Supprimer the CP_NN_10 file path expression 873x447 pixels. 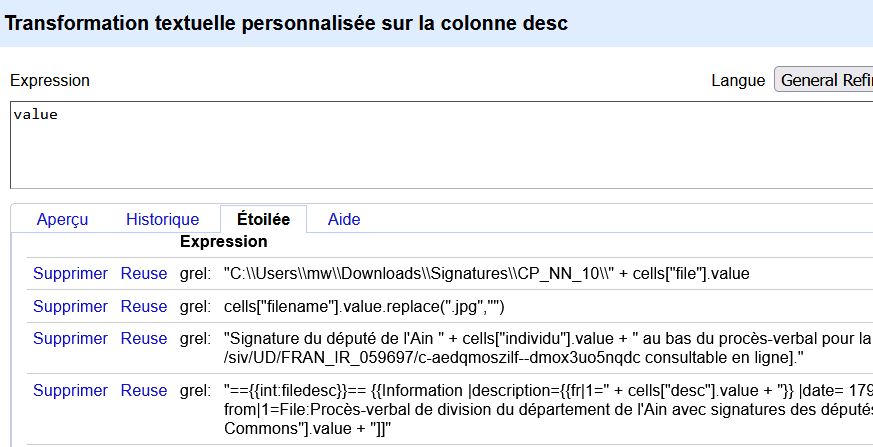[x=70, y=273]
